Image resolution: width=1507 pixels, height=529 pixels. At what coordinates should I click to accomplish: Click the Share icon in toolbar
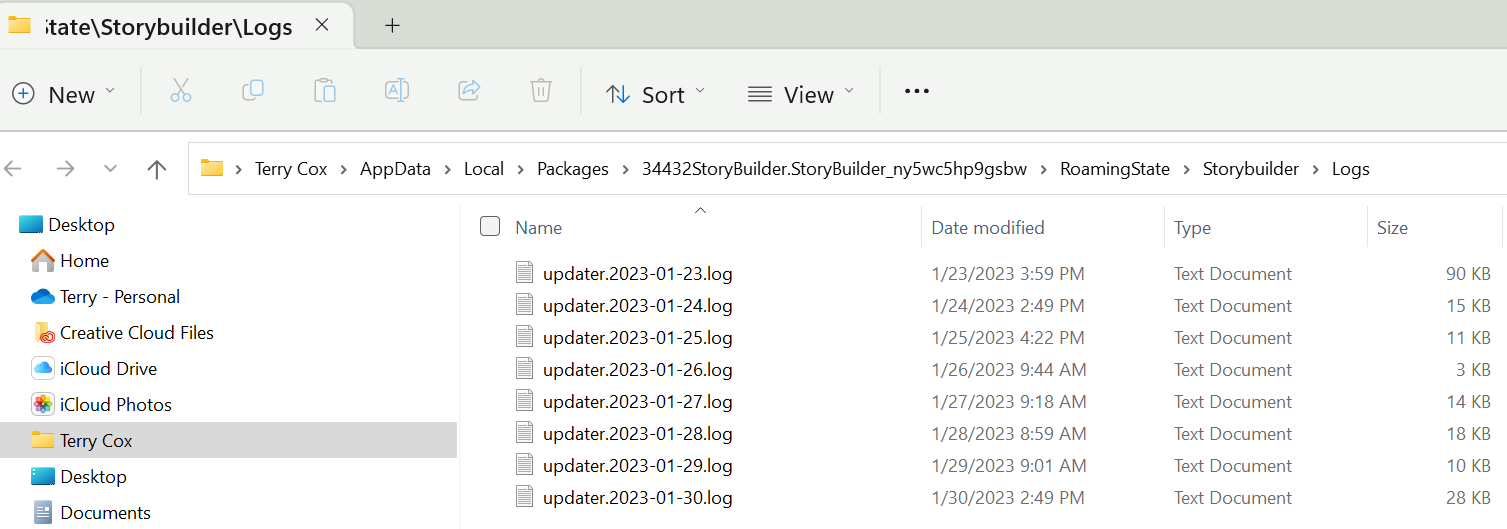[469, 91]
